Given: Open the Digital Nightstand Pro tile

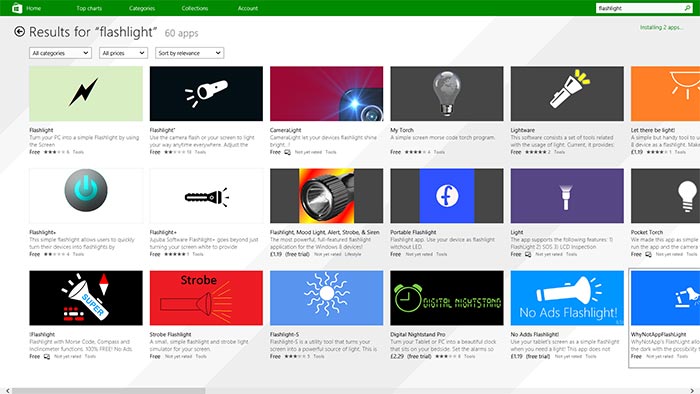Looking at the screenshot, I should coord(447,298).
